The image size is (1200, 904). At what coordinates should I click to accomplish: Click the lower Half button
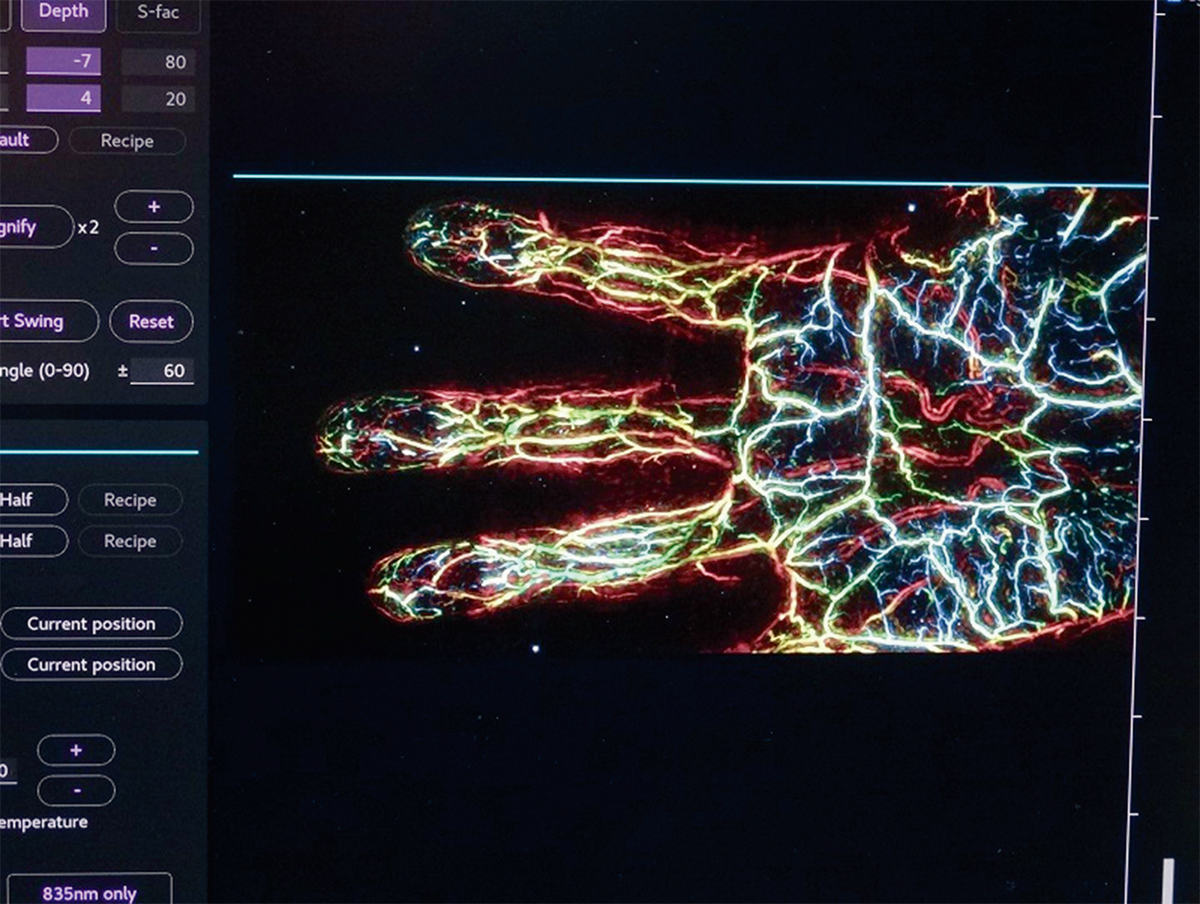pos(31,540)
